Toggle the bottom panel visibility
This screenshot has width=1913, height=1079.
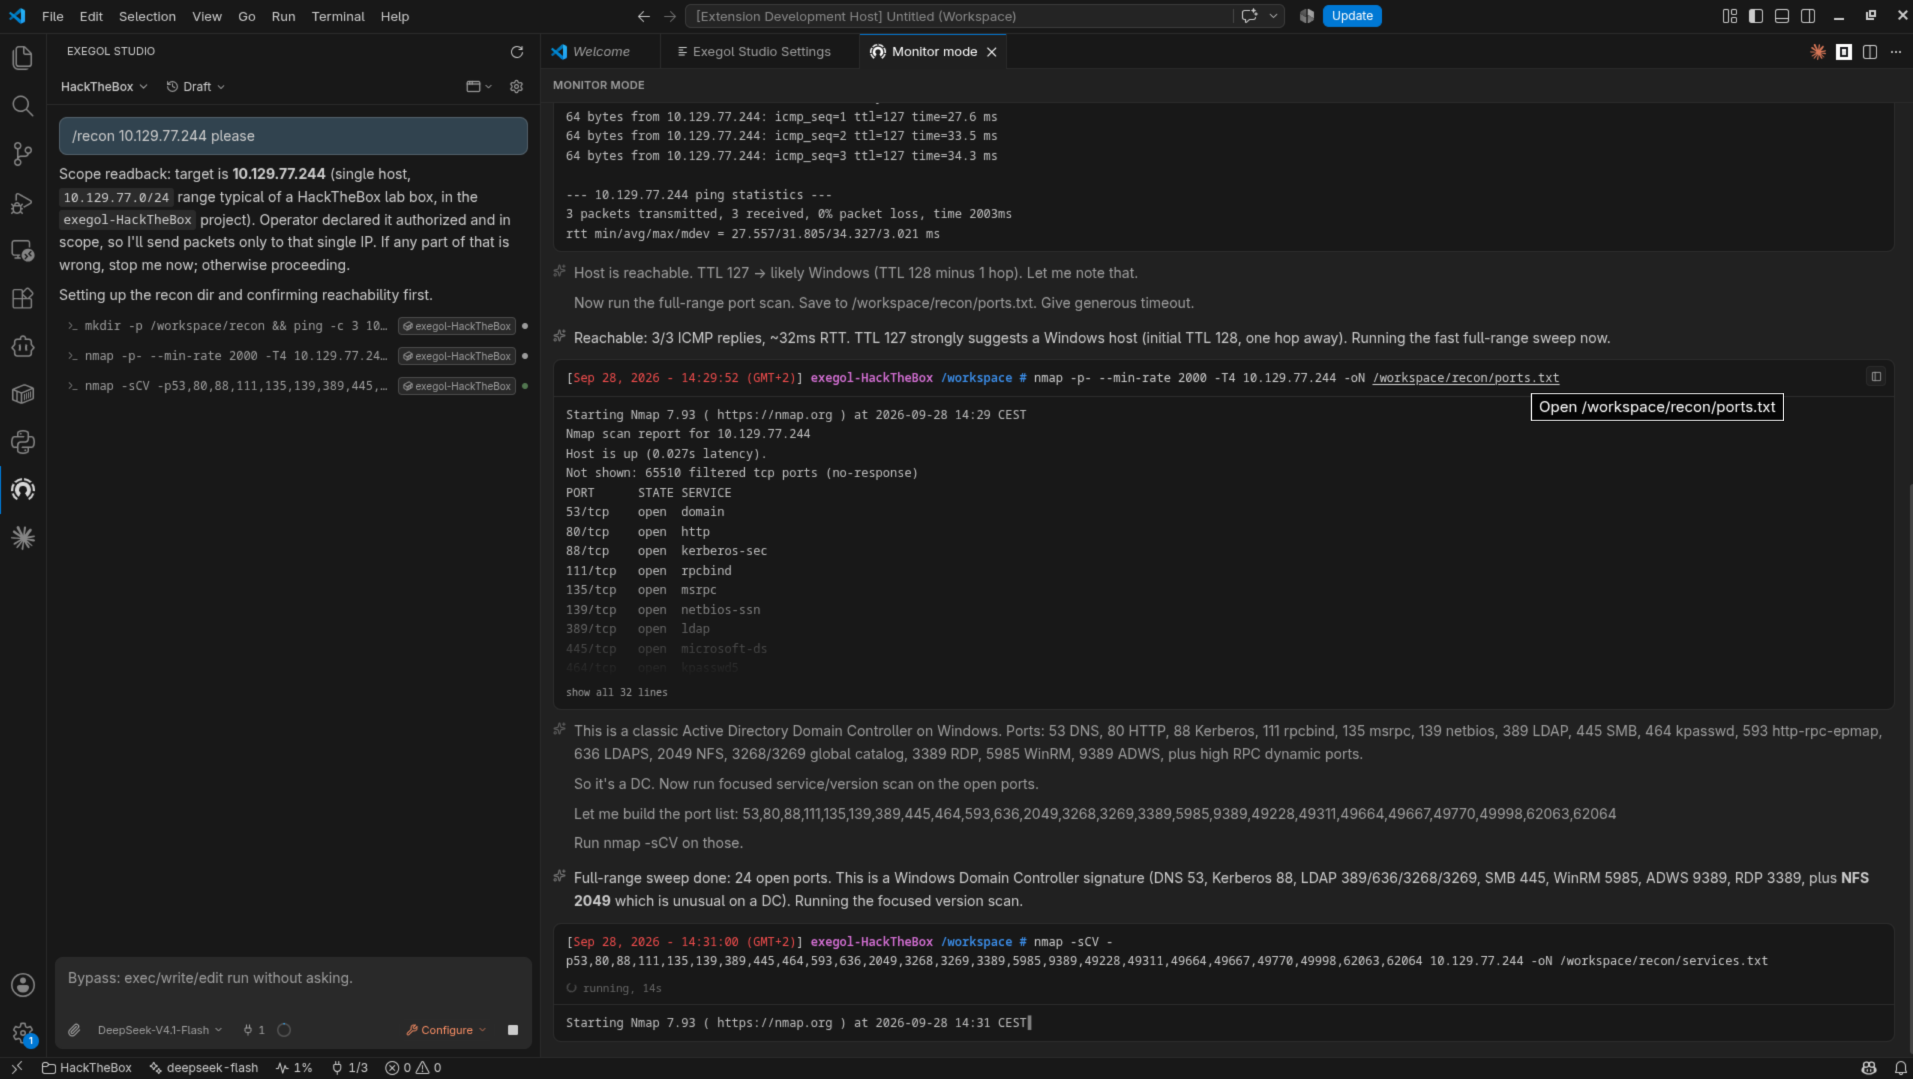click(1782, 16)
